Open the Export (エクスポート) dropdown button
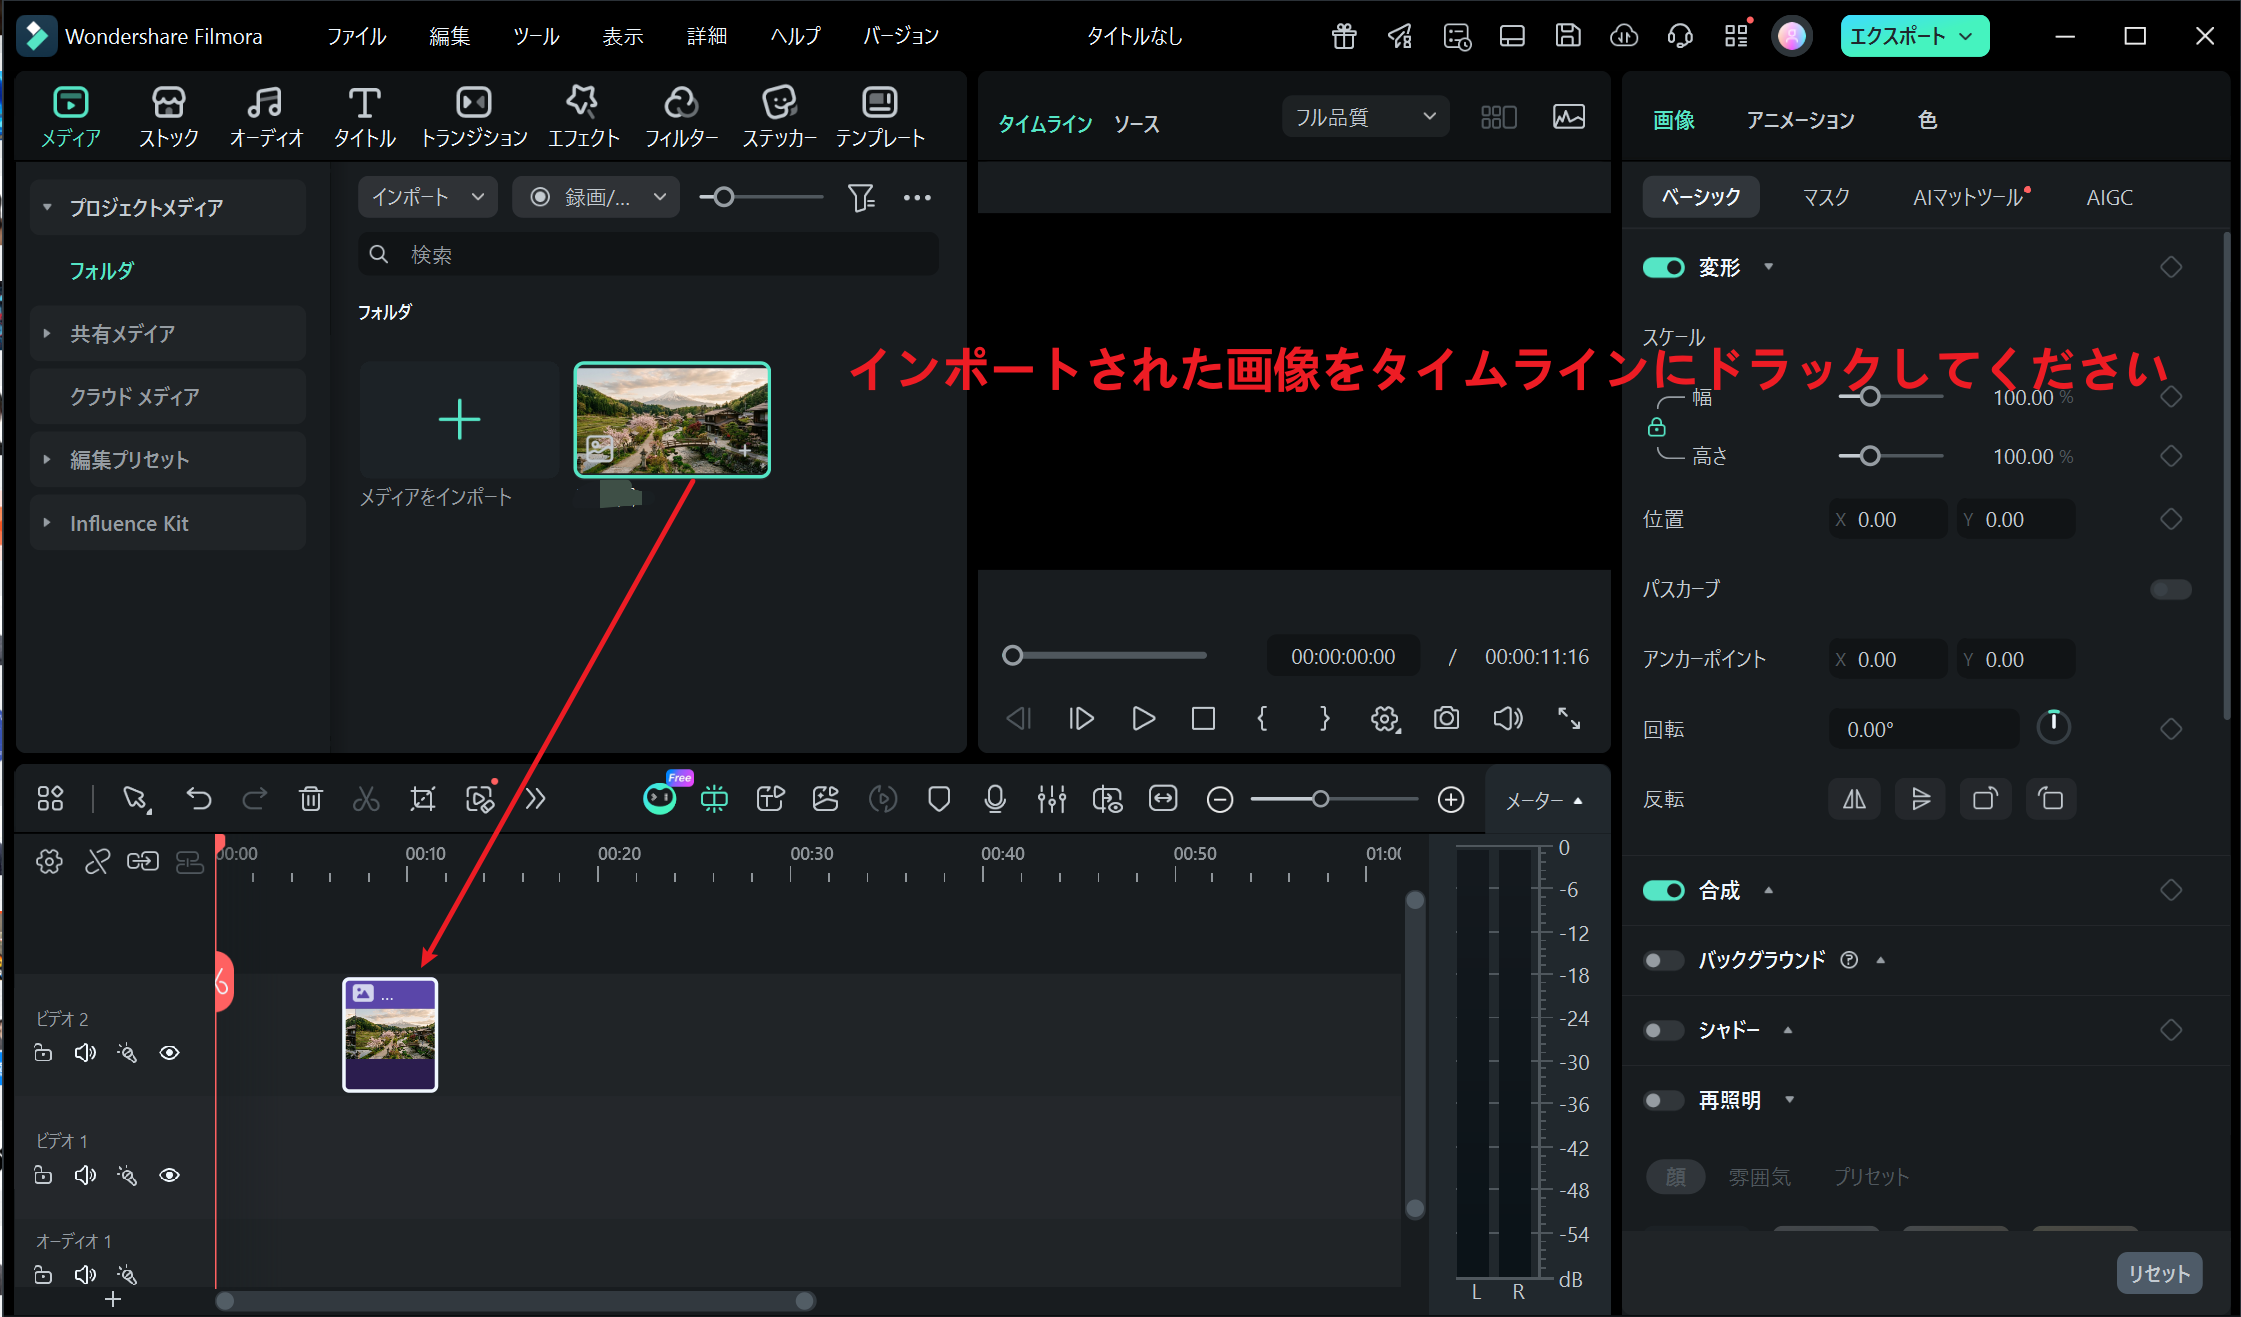 (x=1915, y=36)
